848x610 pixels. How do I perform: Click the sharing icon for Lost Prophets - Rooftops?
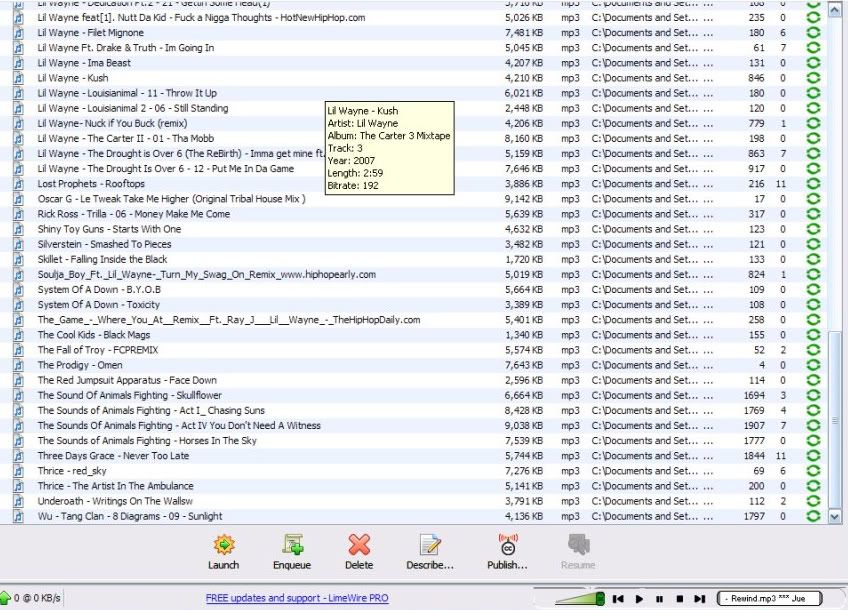(x=813, y=184)
